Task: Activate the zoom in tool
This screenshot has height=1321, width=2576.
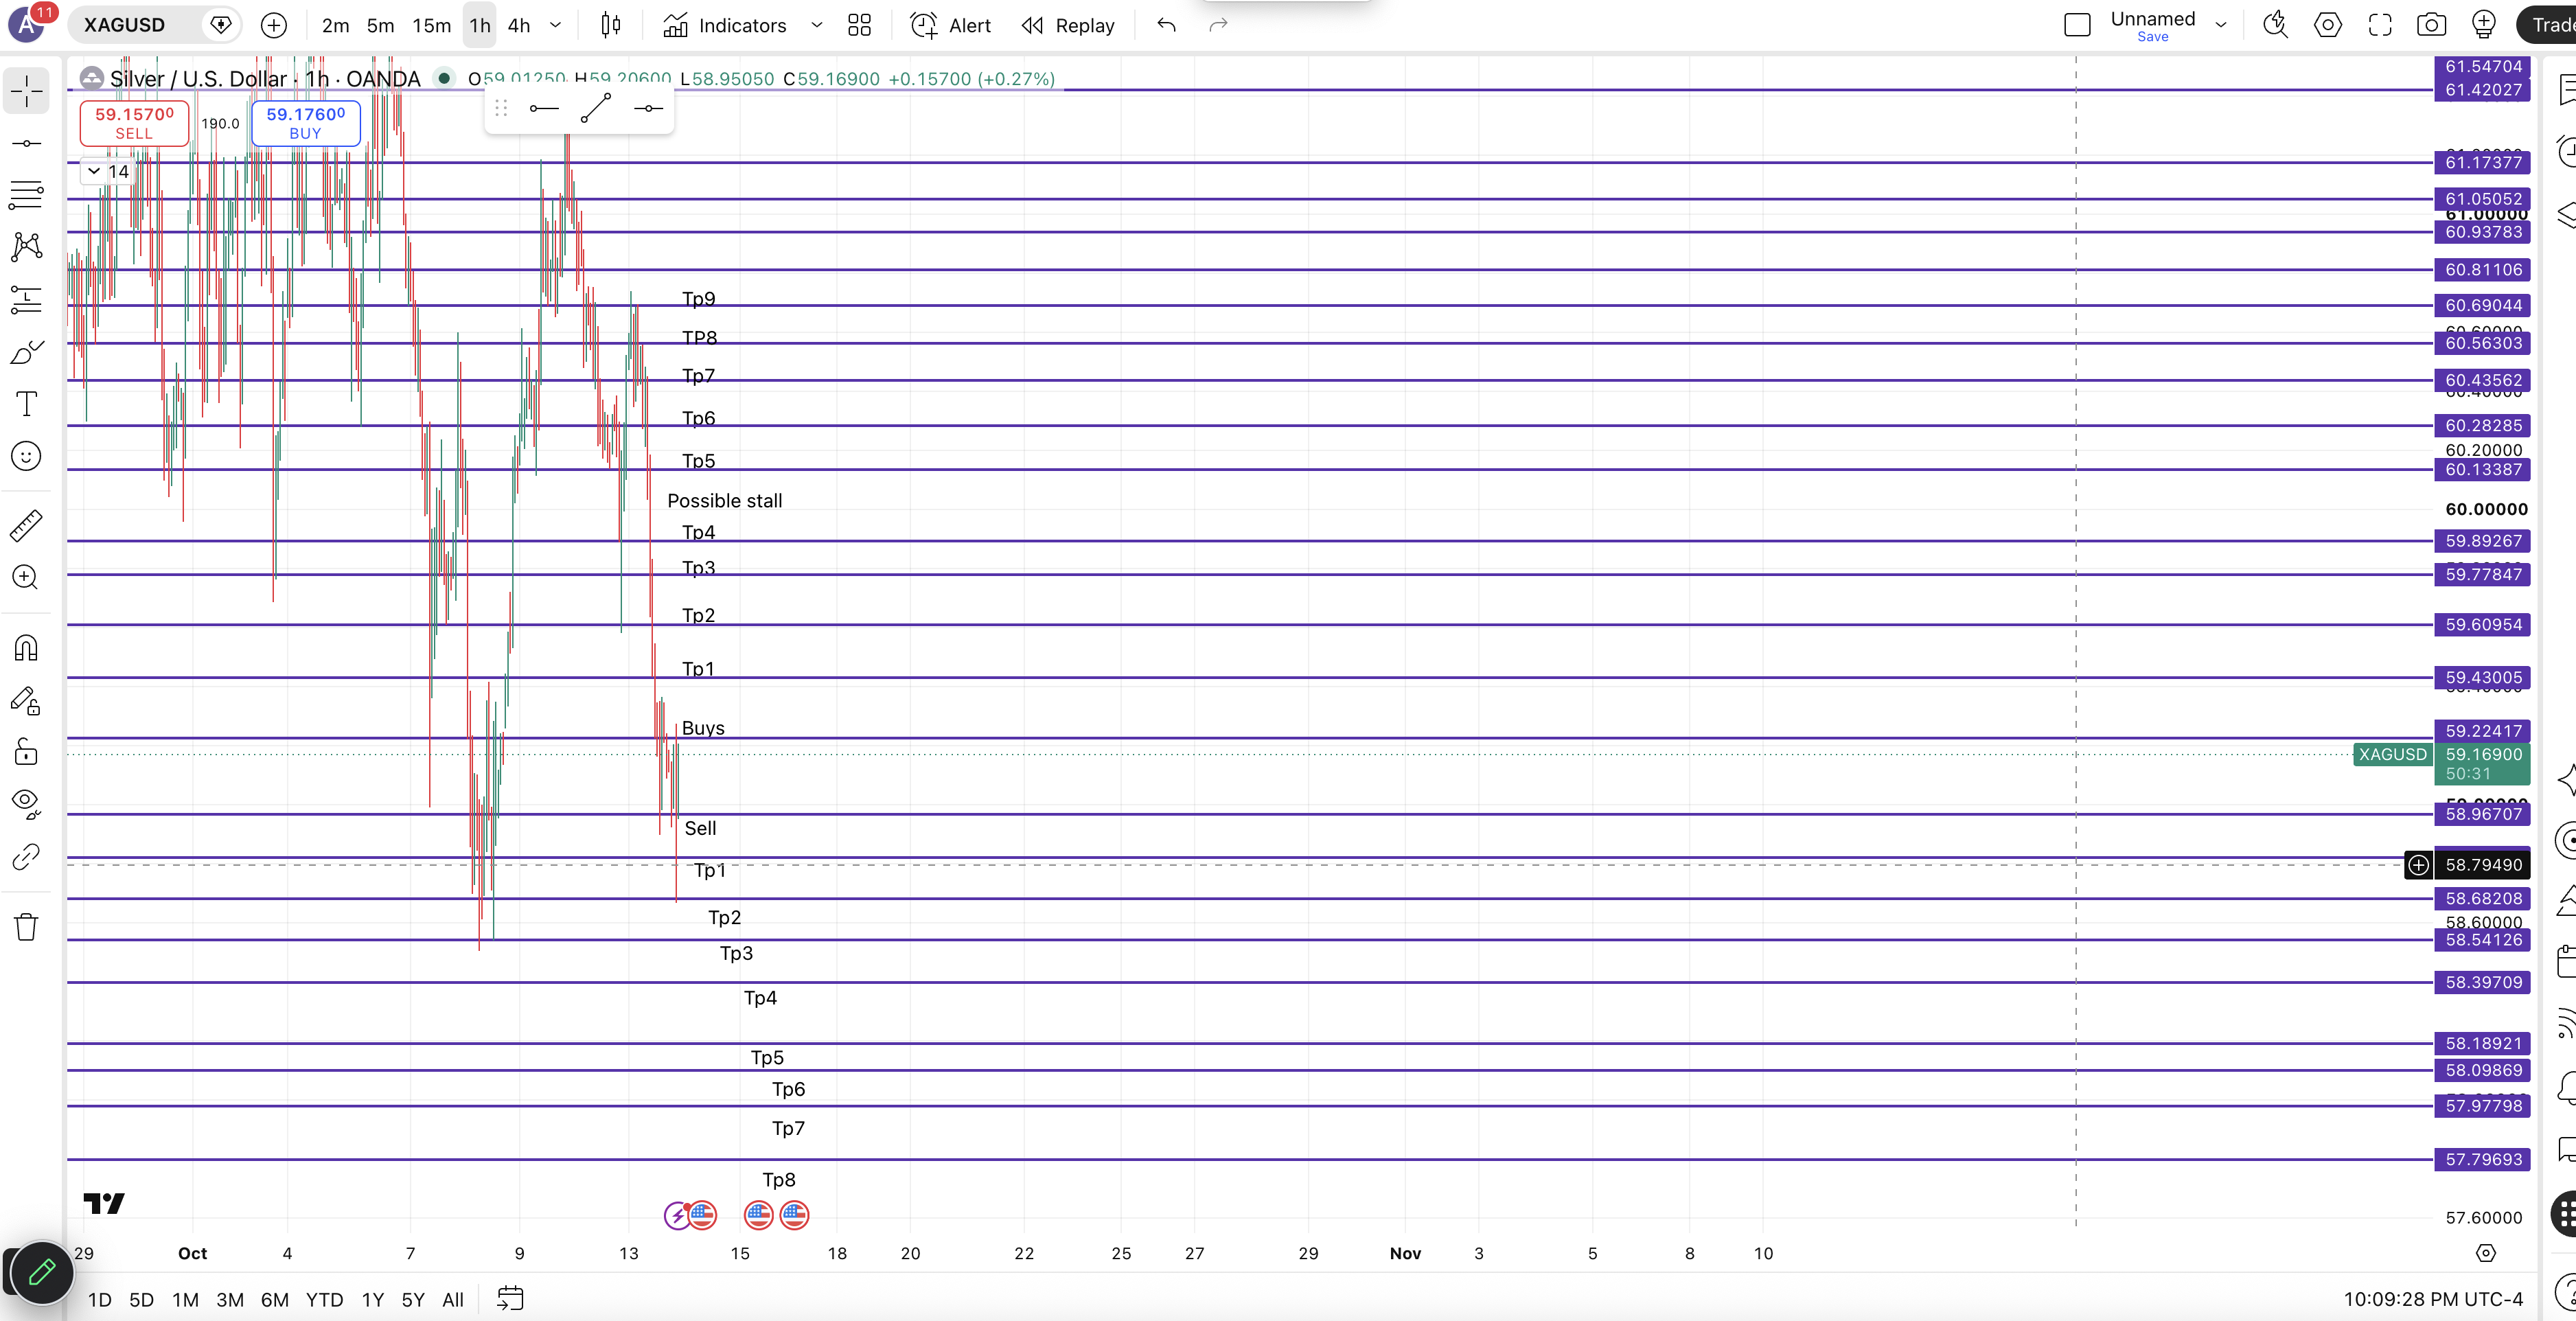Action: (27, 577)
